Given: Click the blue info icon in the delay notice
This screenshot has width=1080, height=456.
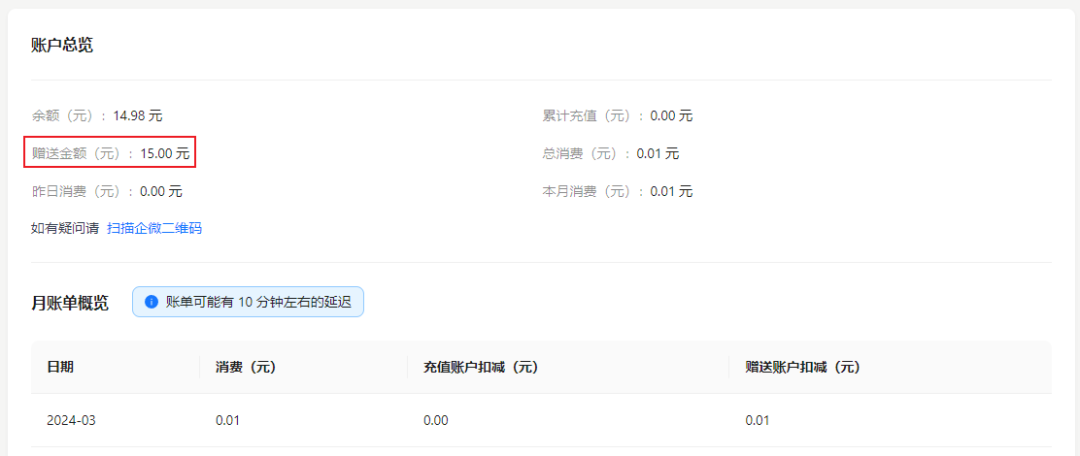Looking at the screenshot, I should click(151, 302).
